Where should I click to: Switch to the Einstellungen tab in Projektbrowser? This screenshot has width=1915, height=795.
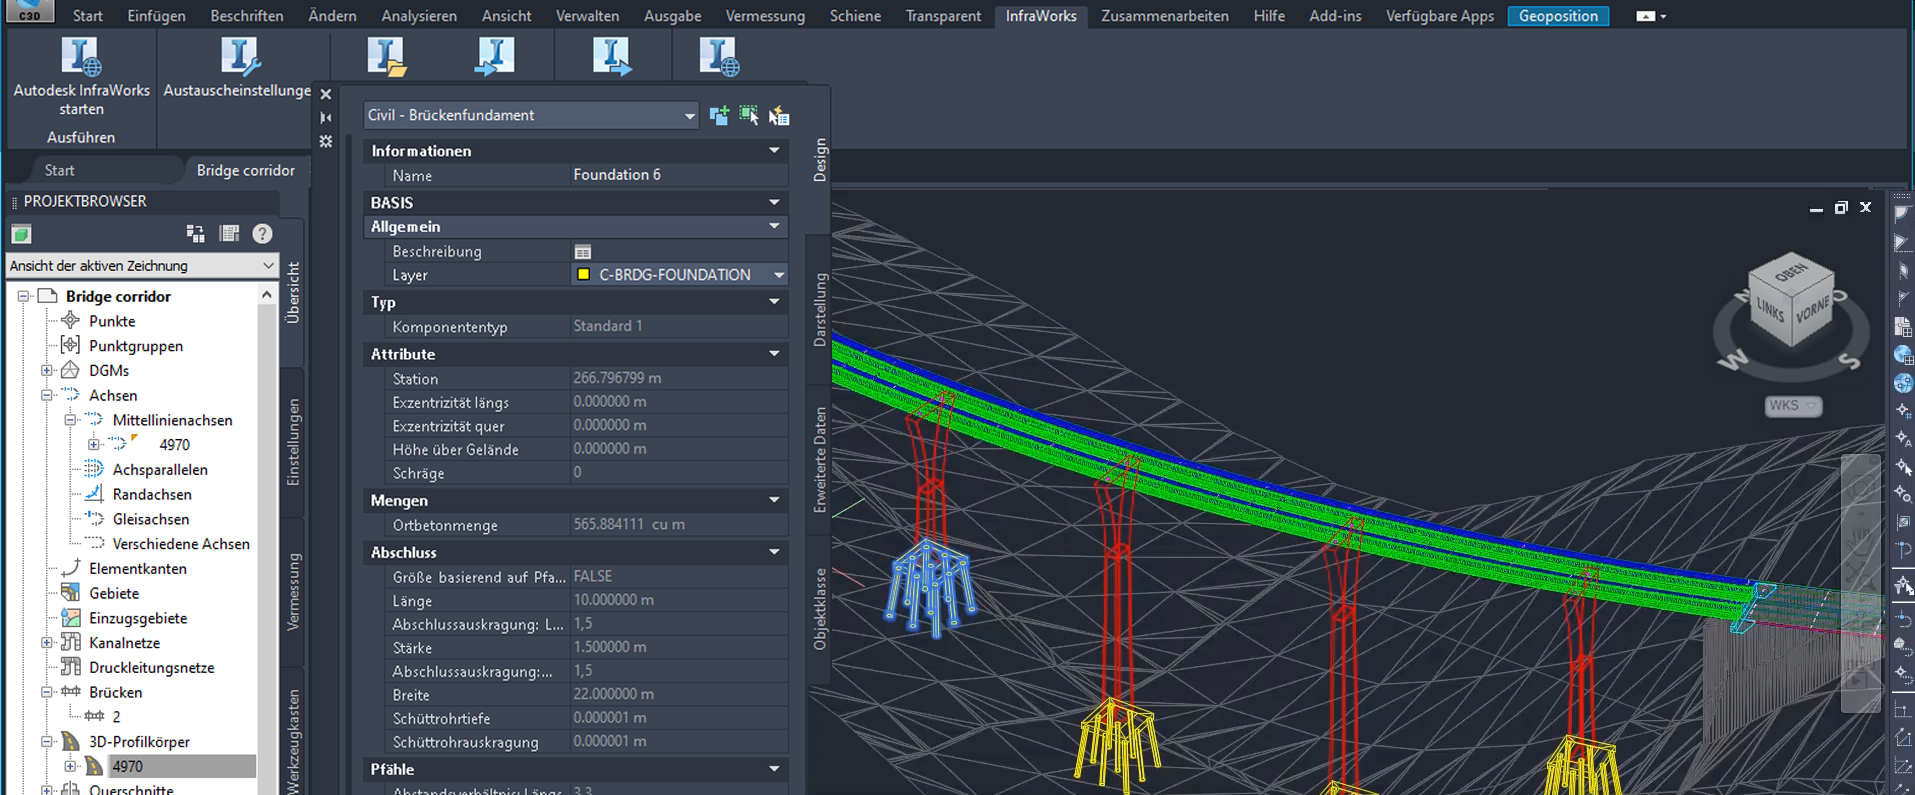[294, 442]
